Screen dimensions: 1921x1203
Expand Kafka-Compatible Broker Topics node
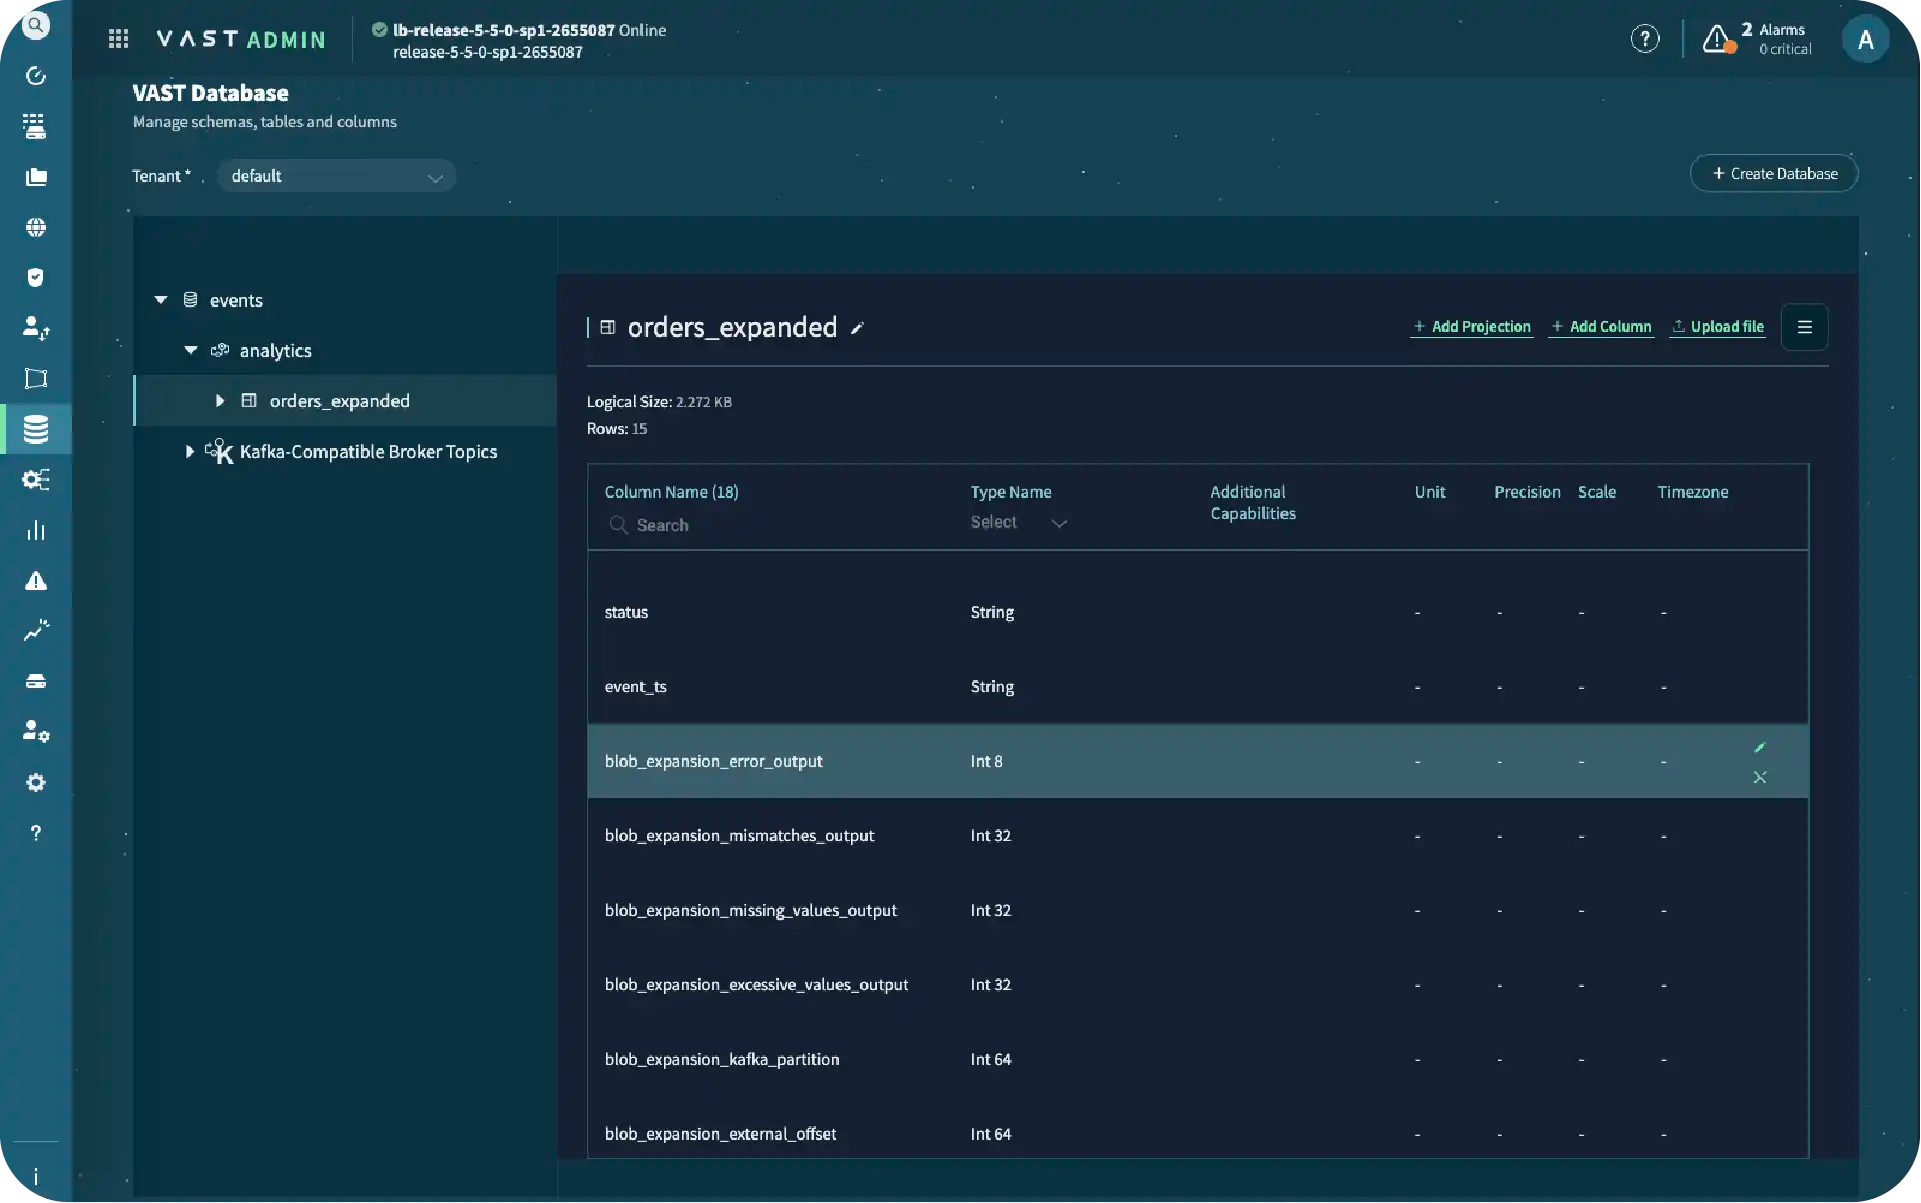click(190, 452)
